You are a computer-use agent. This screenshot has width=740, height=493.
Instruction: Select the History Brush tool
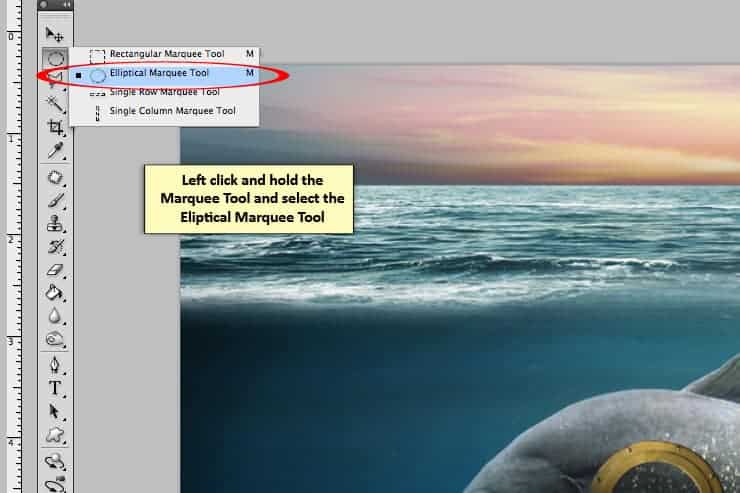pyautogui.click(x=55, y=247)
